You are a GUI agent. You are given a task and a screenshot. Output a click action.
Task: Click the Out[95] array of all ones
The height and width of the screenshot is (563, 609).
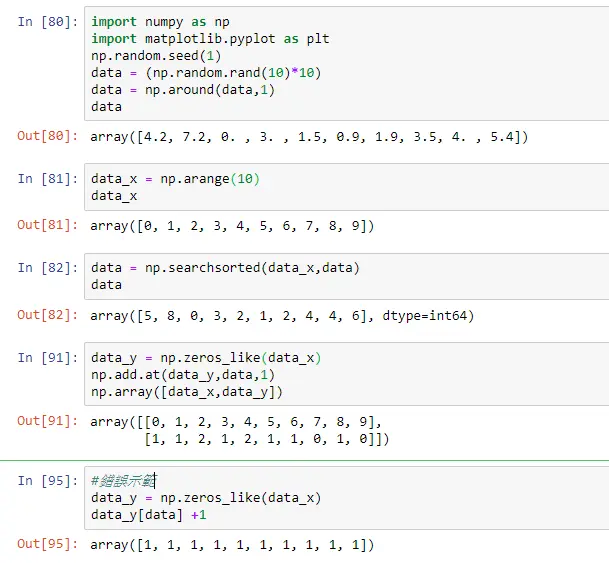tap(232, 545)
